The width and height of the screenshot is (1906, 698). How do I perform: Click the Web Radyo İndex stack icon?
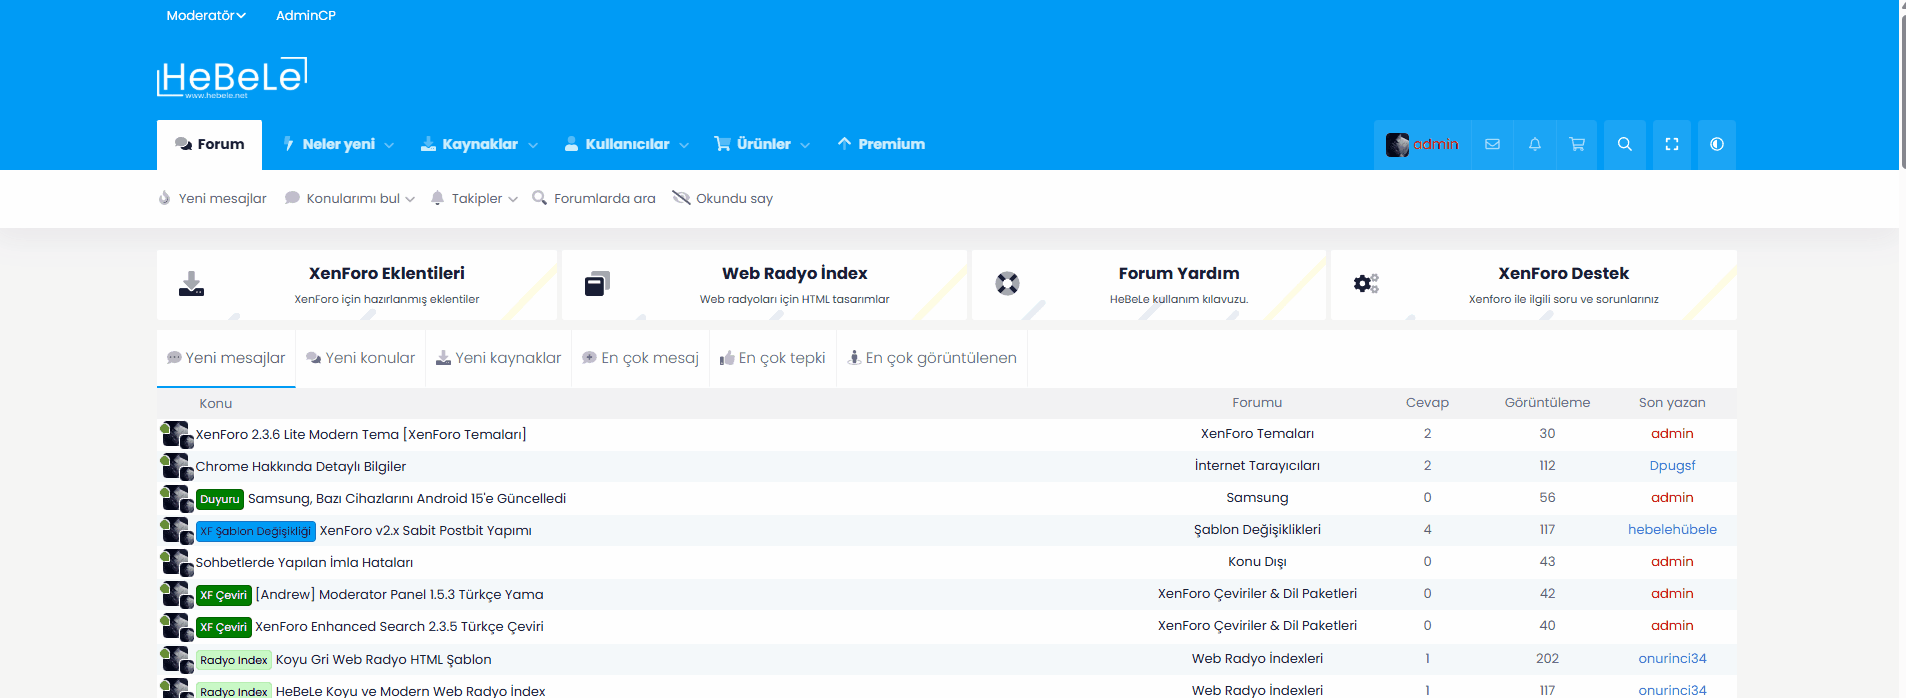point(597,284)
